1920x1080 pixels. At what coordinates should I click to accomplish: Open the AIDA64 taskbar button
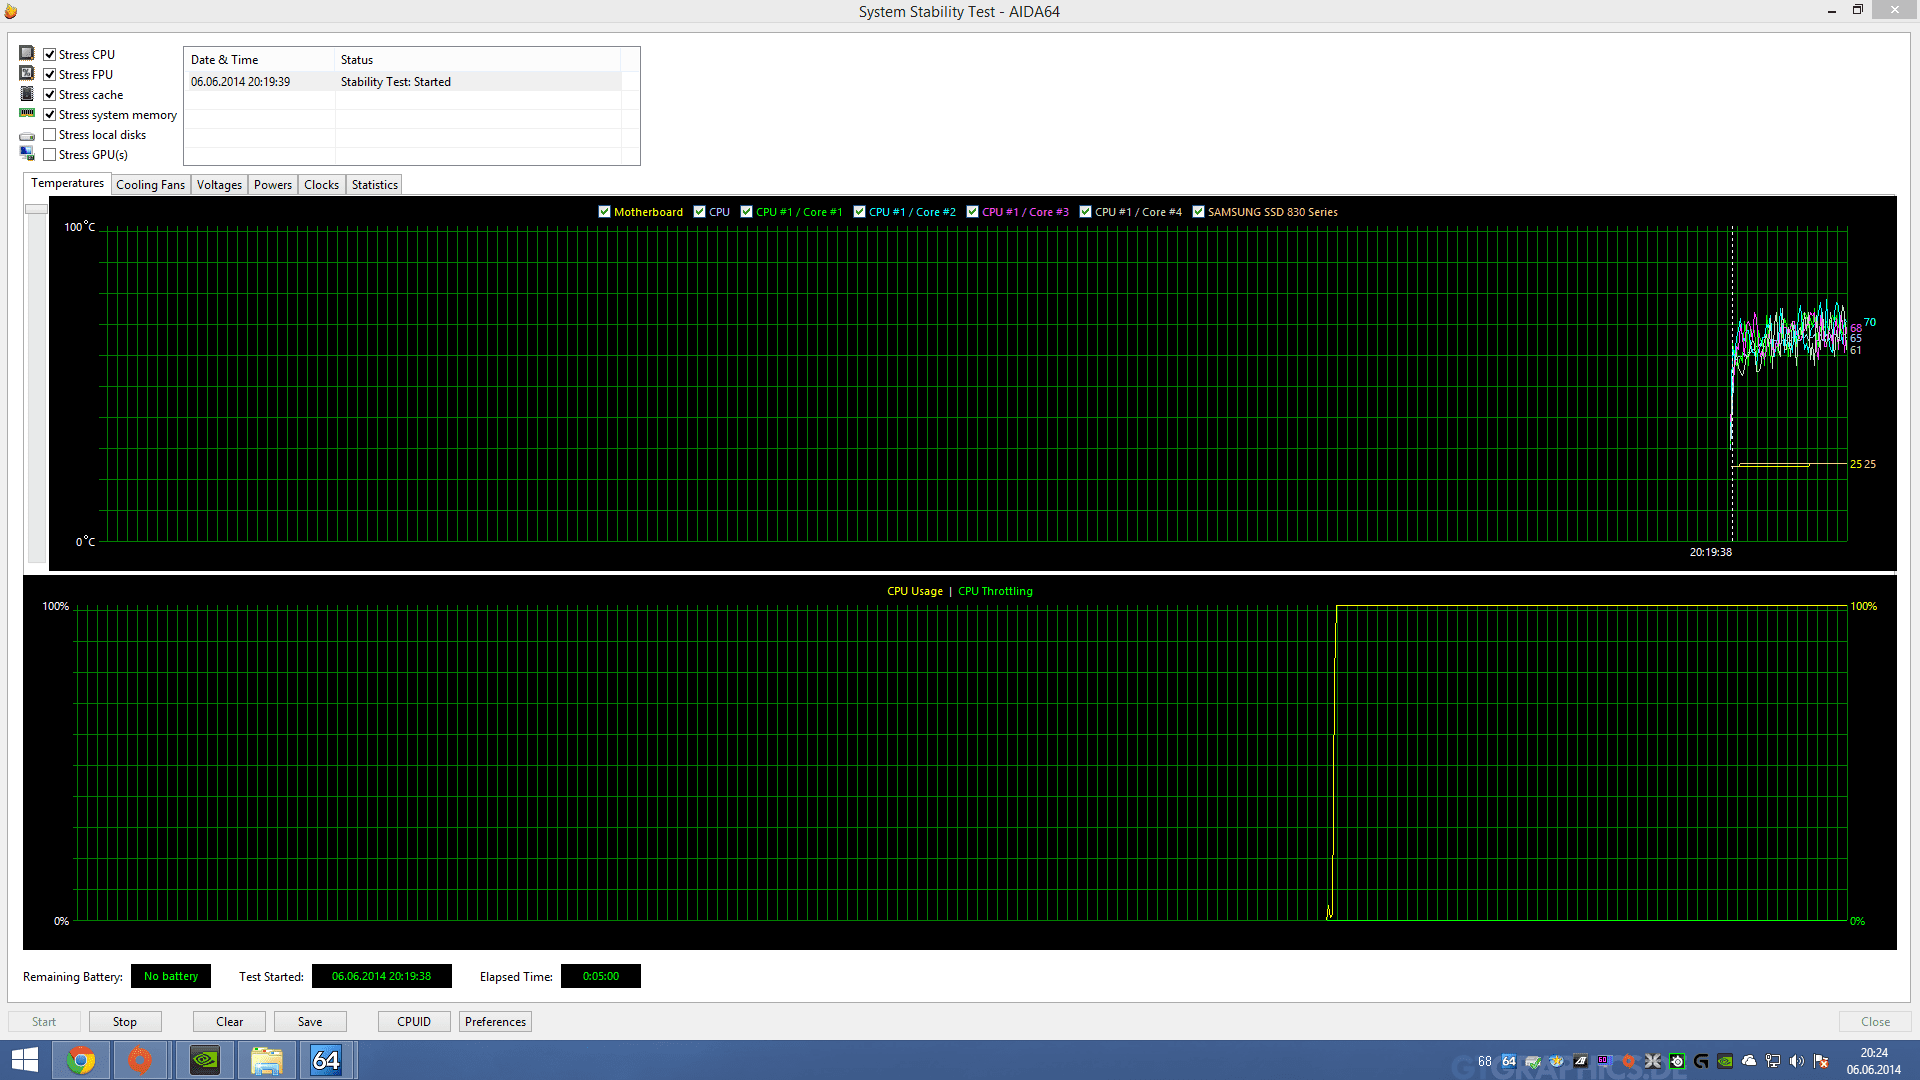point(326,1060)
